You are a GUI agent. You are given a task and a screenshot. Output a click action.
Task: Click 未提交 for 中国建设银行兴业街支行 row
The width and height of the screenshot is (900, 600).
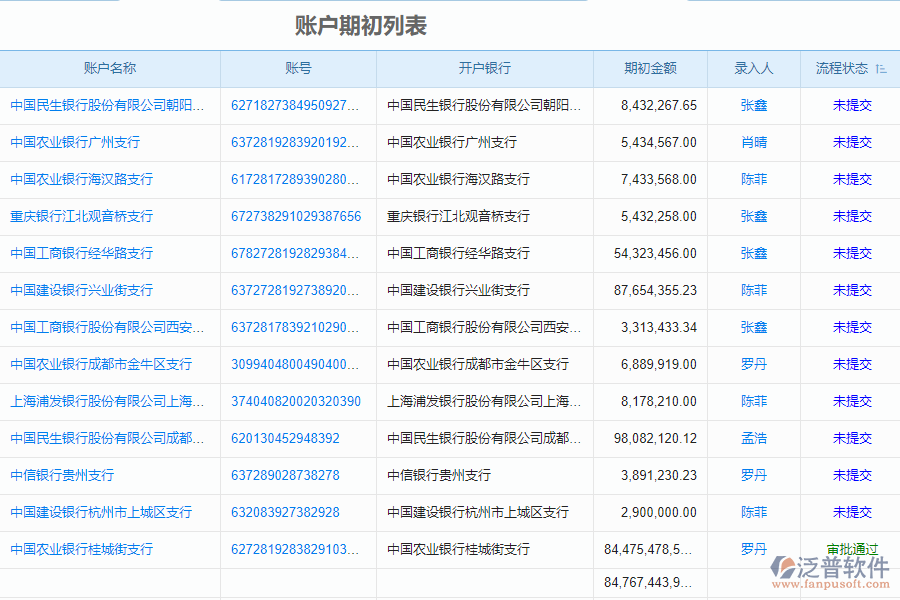[x=851, y=290]
